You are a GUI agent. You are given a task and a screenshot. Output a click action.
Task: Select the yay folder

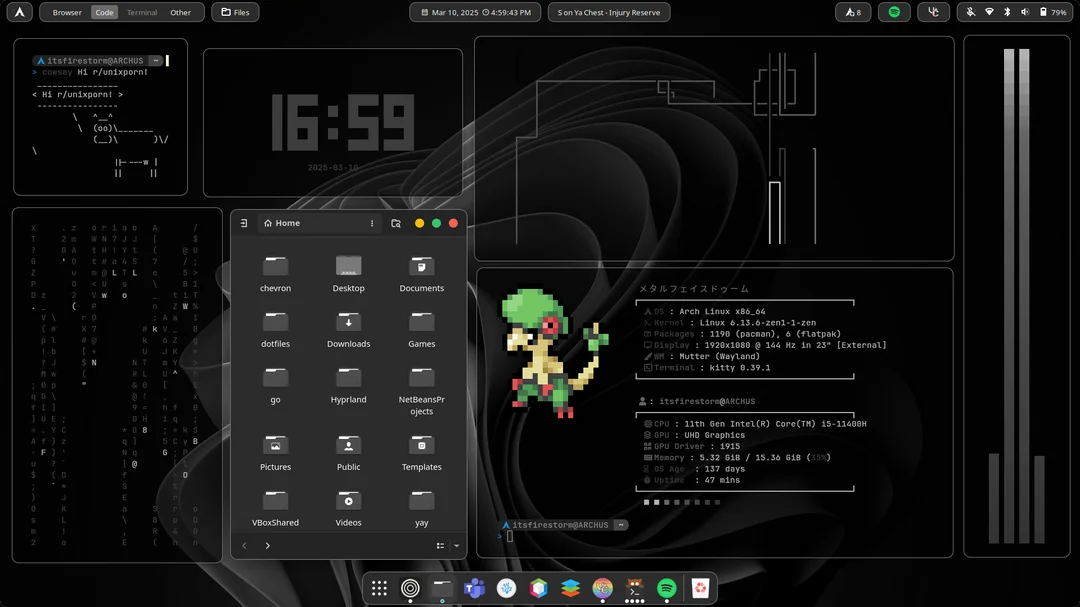click(x=422, y=508)
